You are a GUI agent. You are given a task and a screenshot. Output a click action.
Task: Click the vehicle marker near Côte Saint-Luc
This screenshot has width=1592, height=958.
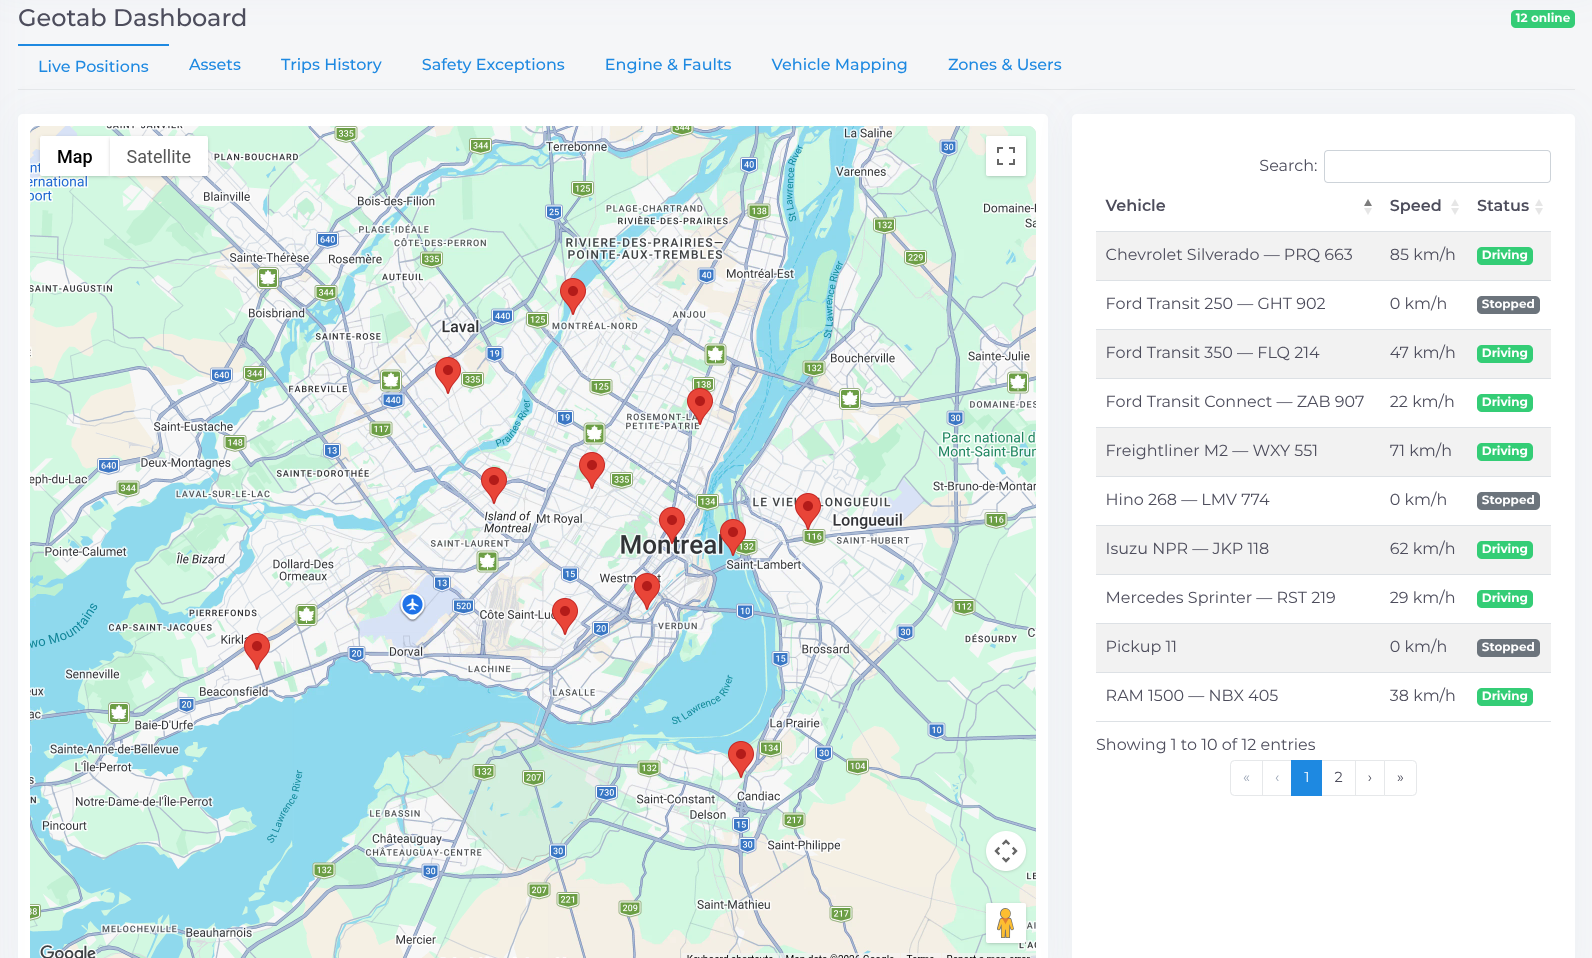565,615
